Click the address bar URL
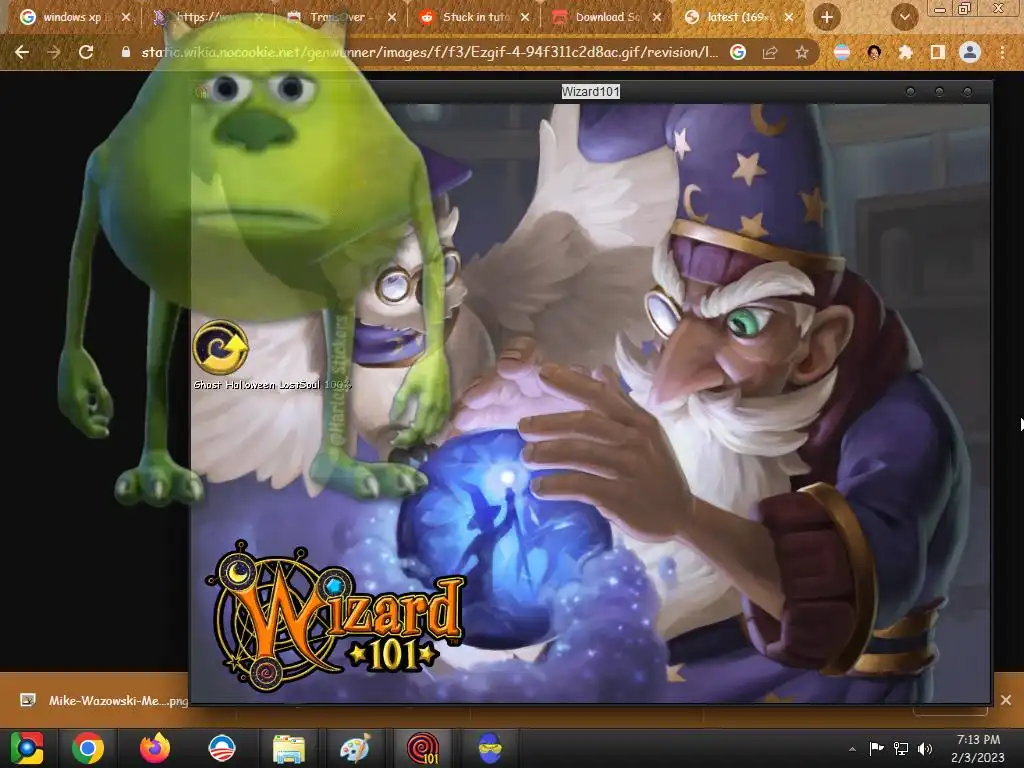 429,52
